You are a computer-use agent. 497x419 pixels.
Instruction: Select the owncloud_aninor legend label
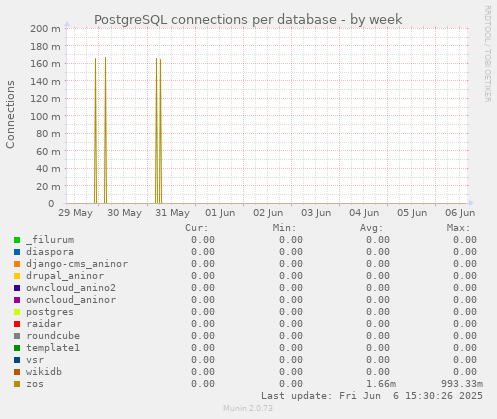click(71, 300)
